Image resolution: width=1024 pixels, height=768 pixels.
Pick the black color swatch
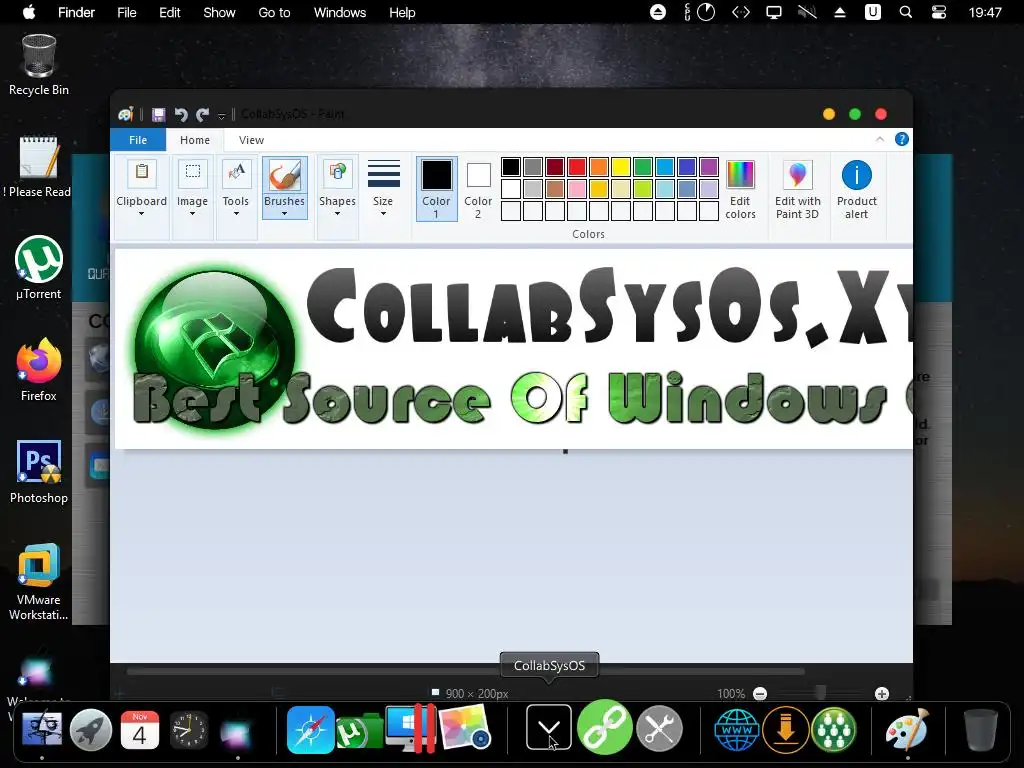tap(511, 167)
